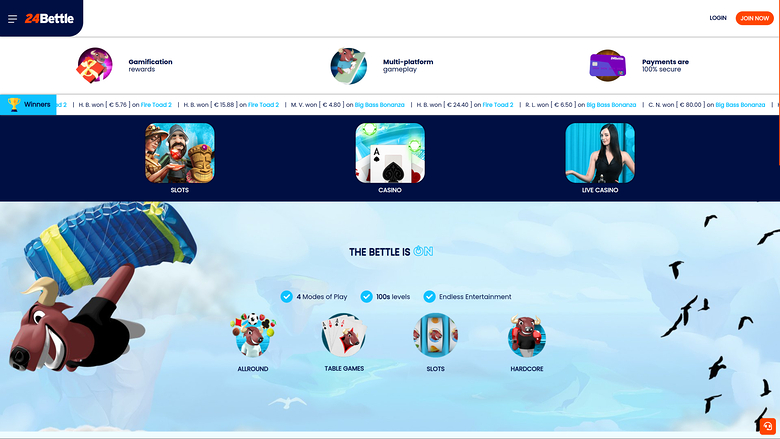Click the 4 Modes of Play text
The image size is (780, 439).
322,297
